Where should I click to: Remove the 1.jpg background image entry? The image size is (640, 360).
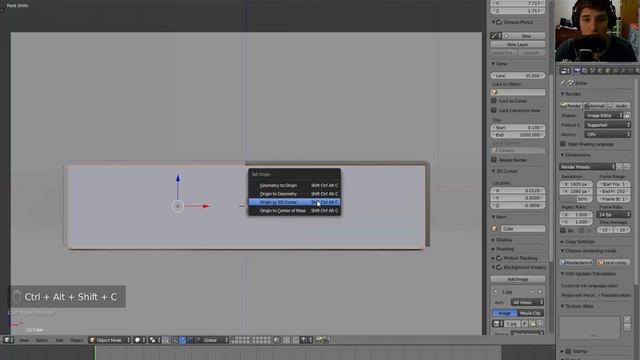[540, 292]
